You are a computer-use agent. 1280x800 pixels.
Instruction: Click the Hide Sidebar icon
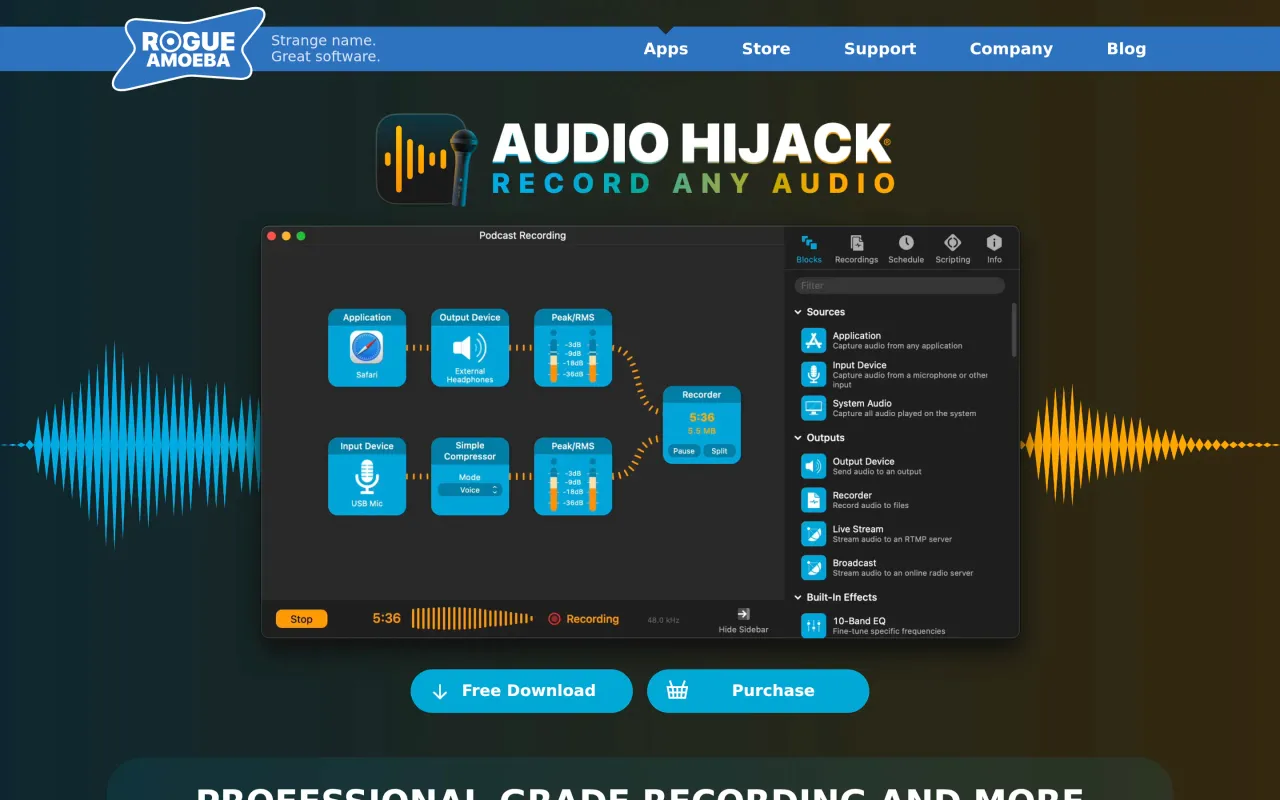(x=743, y=614)
